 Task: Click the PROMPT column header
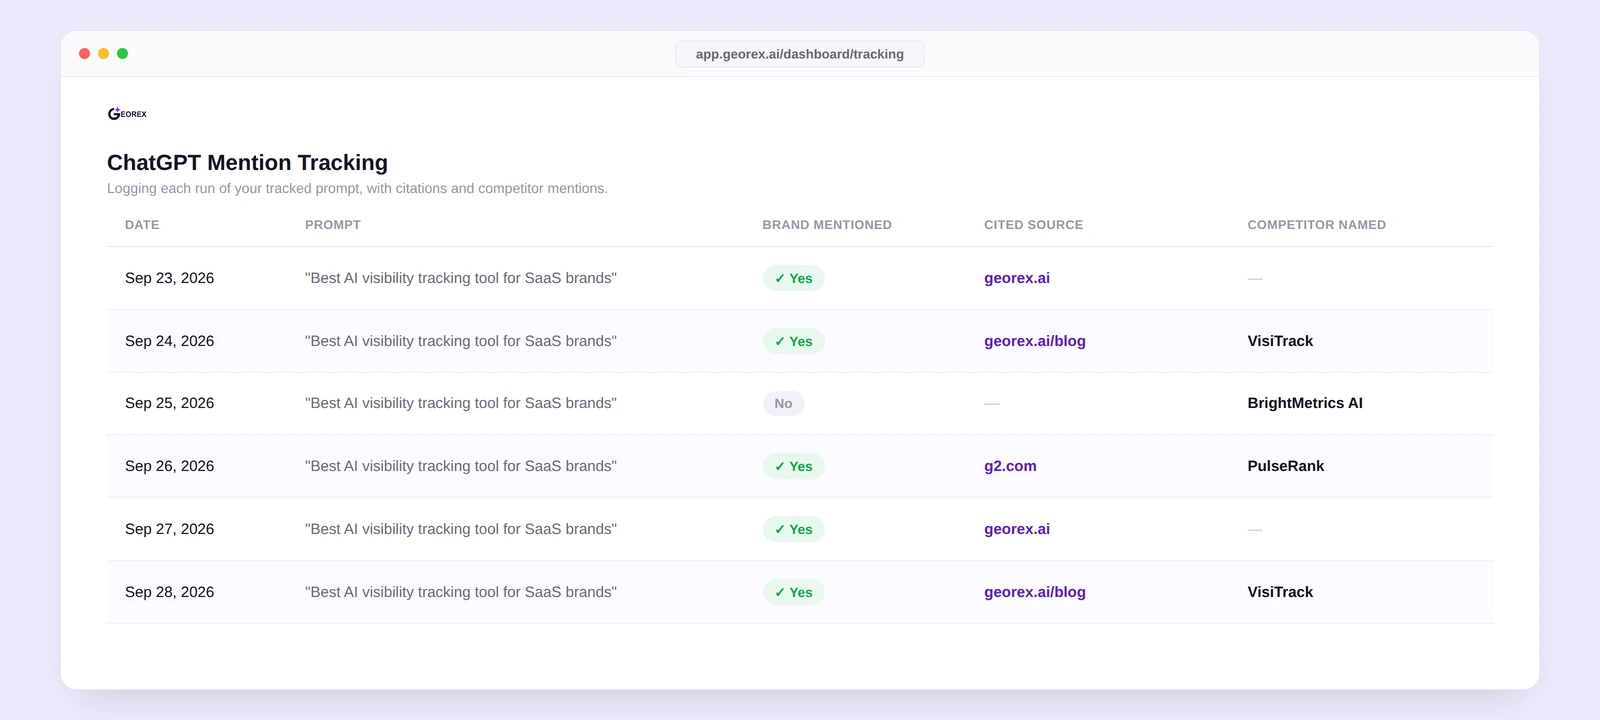point(333,225)
